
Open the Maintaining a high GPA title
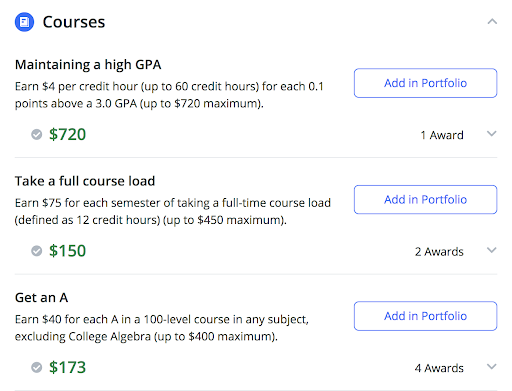(x=88, y=65)
